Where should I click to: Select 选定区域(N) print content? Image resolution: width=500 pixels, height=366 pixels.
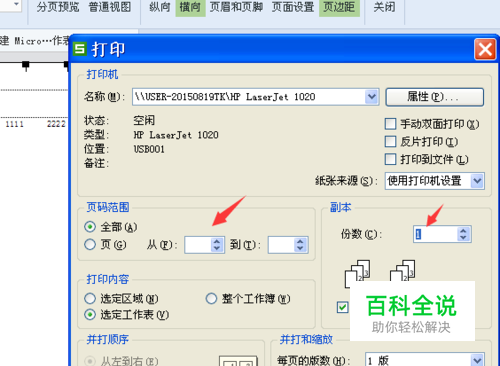pos(90,299)
